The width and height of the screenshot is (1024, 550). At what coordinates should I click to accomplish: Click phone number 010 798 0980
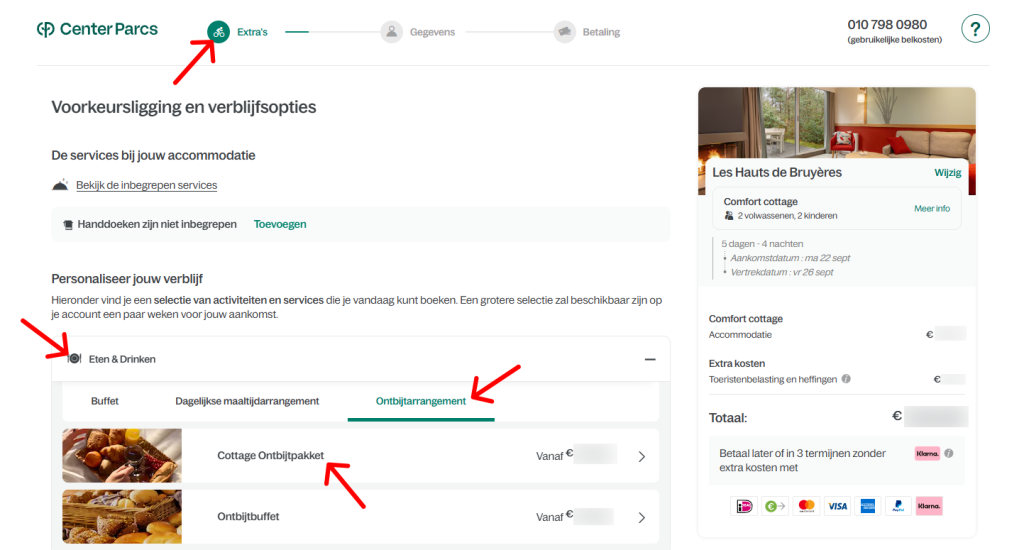tap(887, 25)
